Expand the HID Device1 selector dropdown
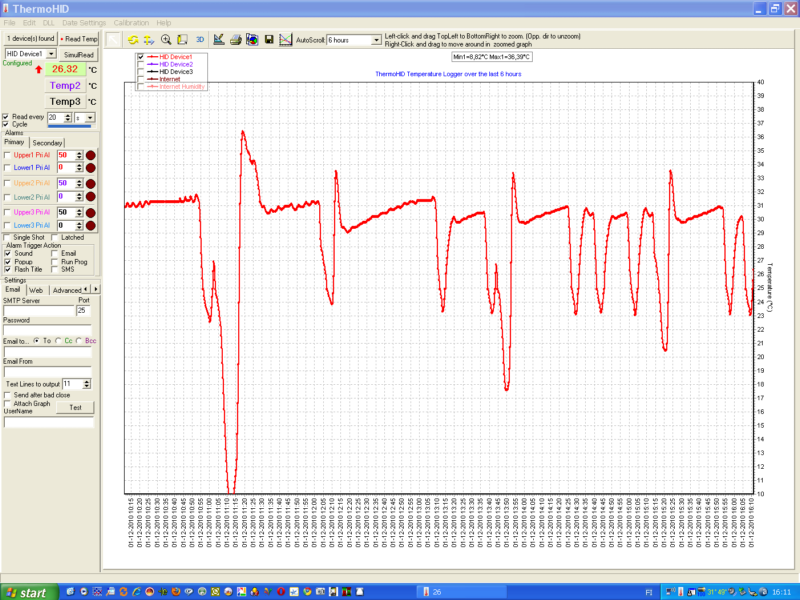800x600 pixels. (x=52, y=54)
